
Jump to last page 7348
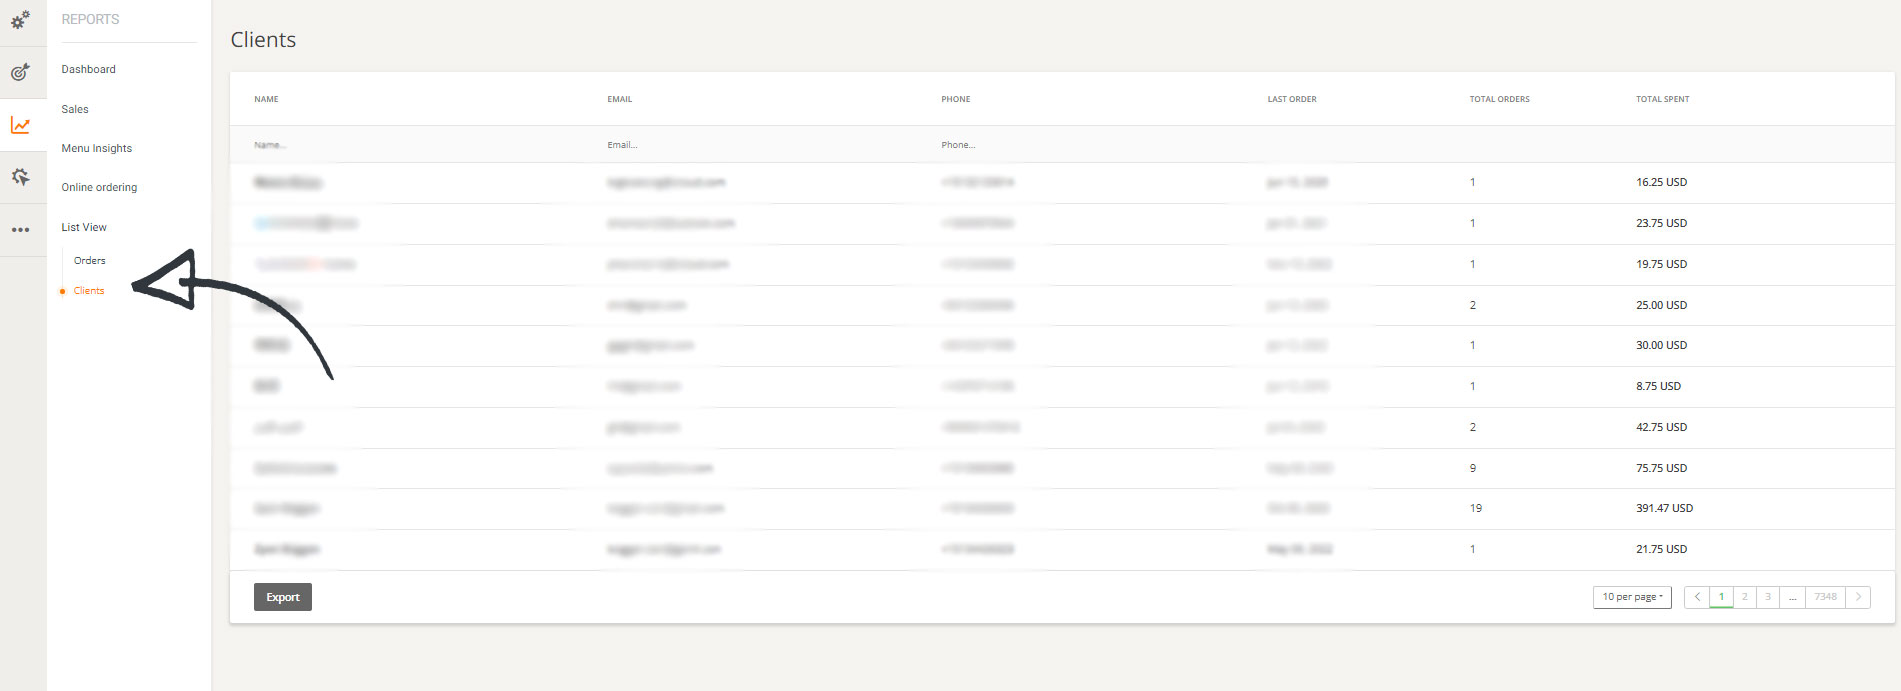tap(1825, 597)
